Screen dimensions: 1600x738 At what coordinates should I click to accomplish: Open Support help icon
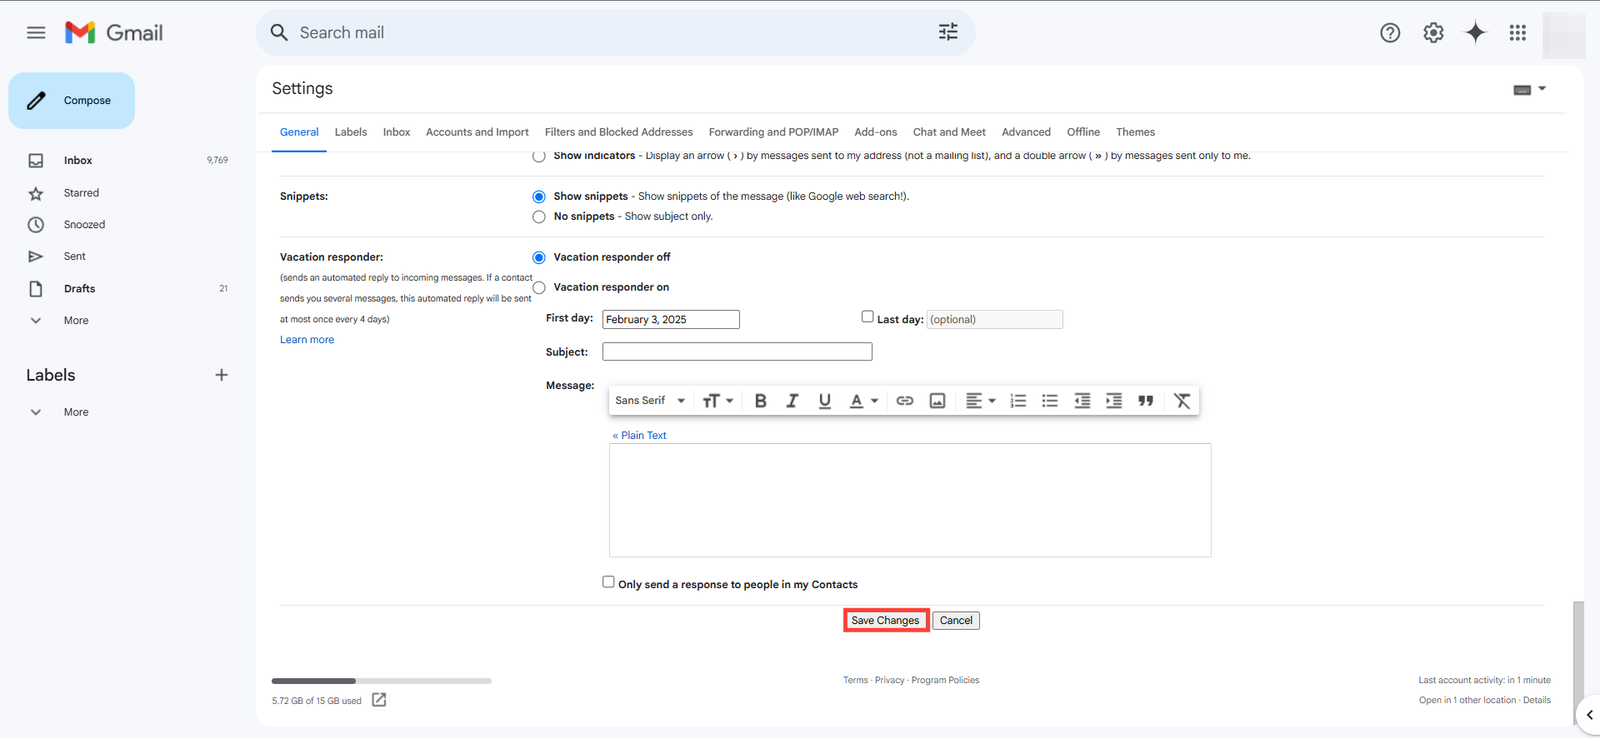point(1390,33)
